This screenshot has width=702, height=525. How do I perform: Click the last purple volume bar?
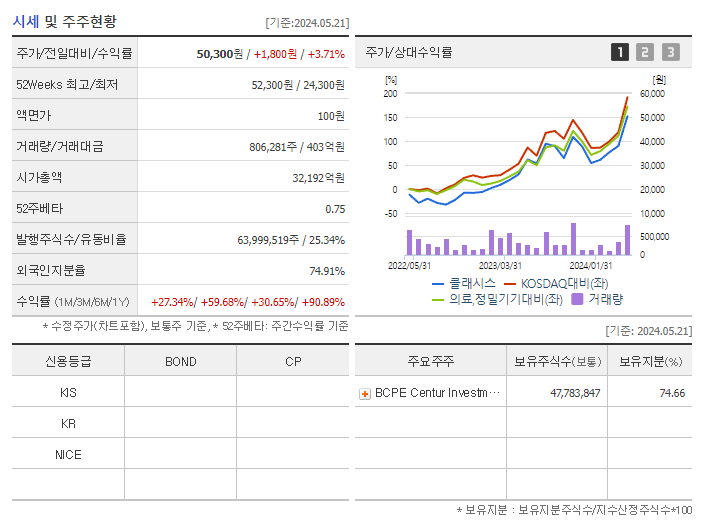(627, 240)
